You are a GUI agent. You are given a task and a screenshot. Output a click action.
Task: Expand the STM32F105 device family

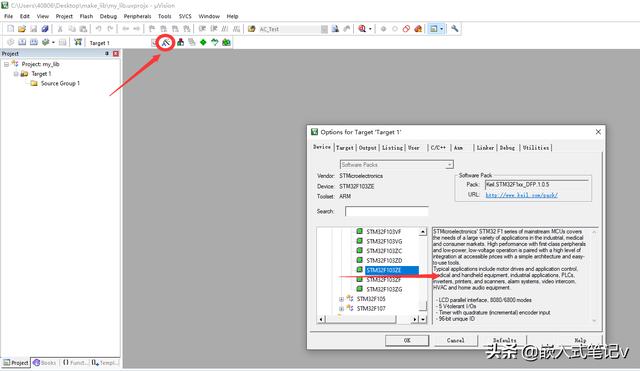[x=341, y=299]
